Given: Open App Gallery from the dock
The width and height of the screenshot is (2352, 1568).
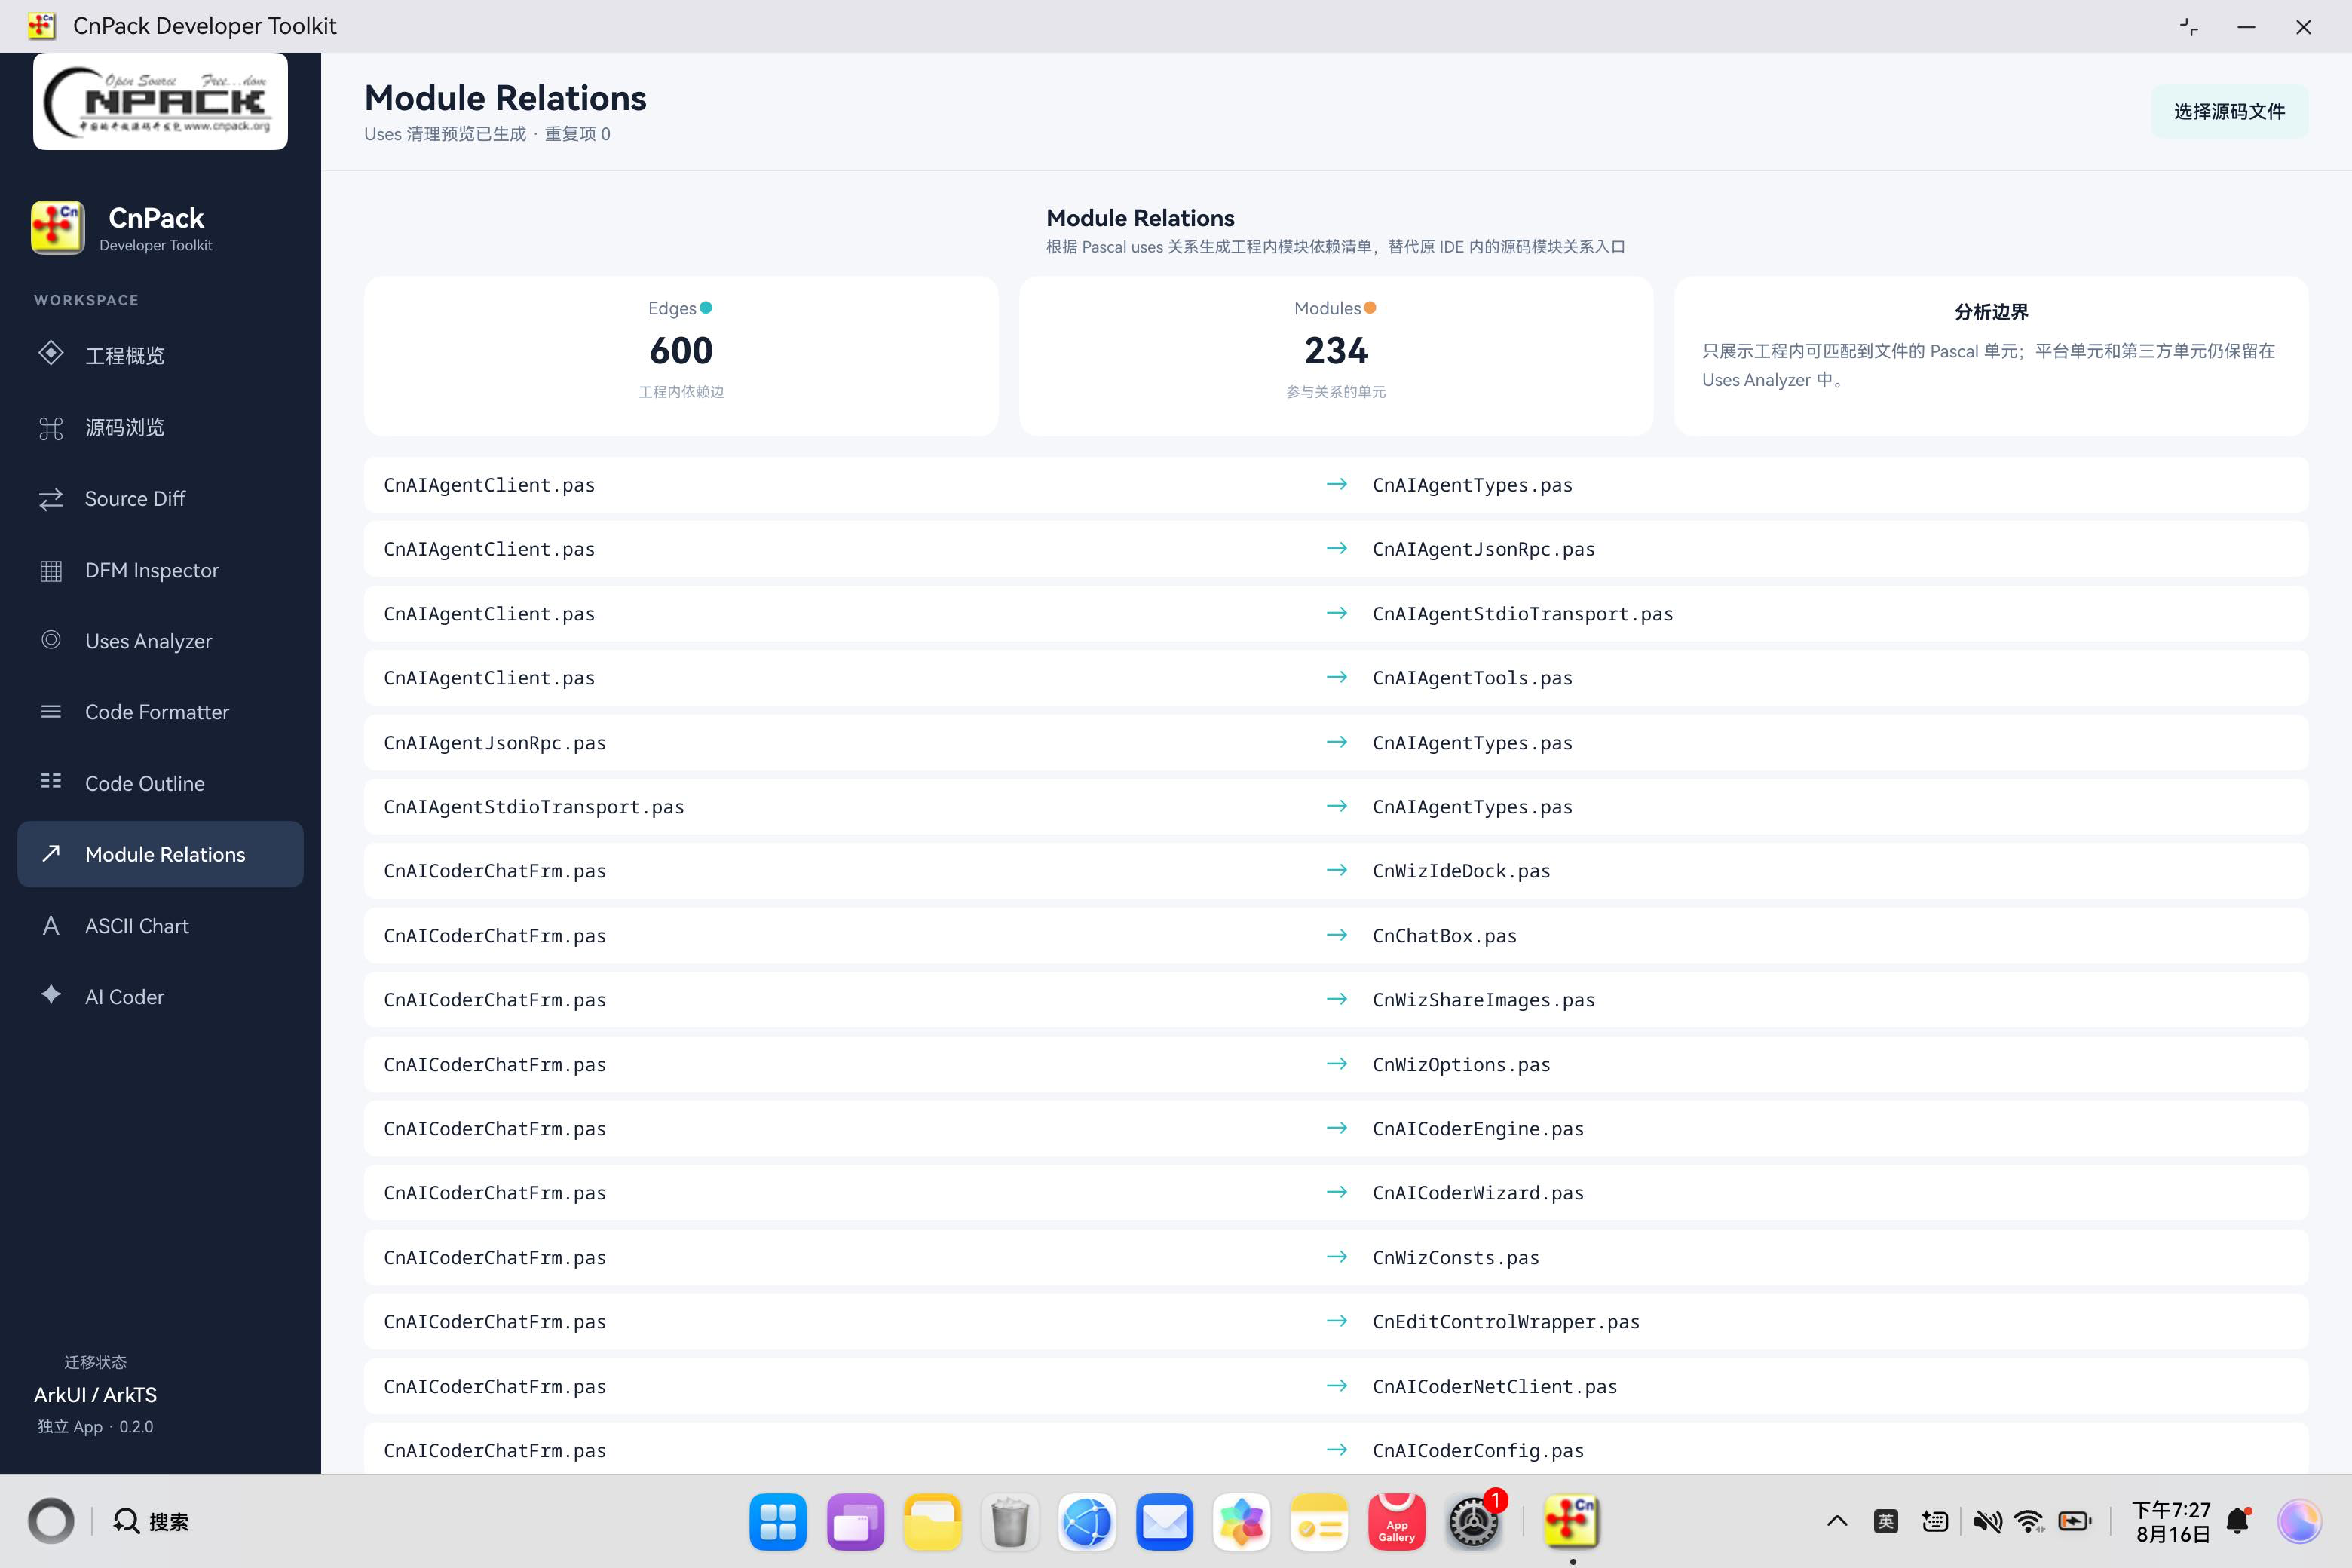Looking at the screenshot, I should 1396,1522.
